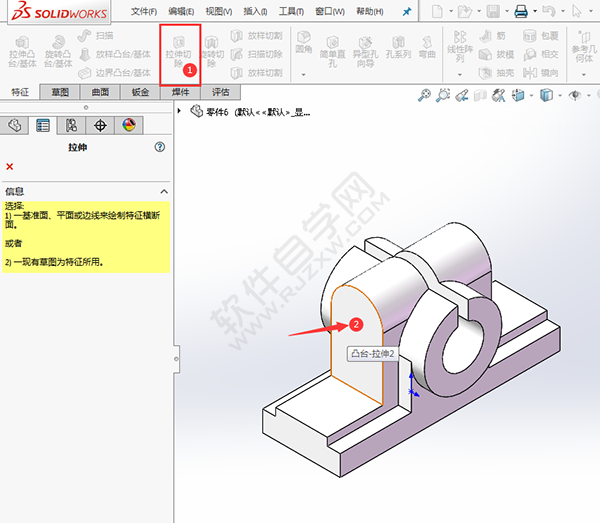Choose the 镜向 mirror tool
The width and height of the screenshot is (600, 523).
[x=541, y=73]
